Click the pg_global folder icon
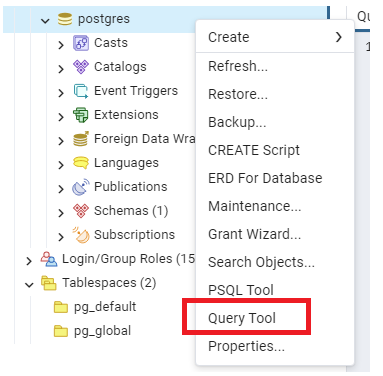 click(x=61, y=331)
